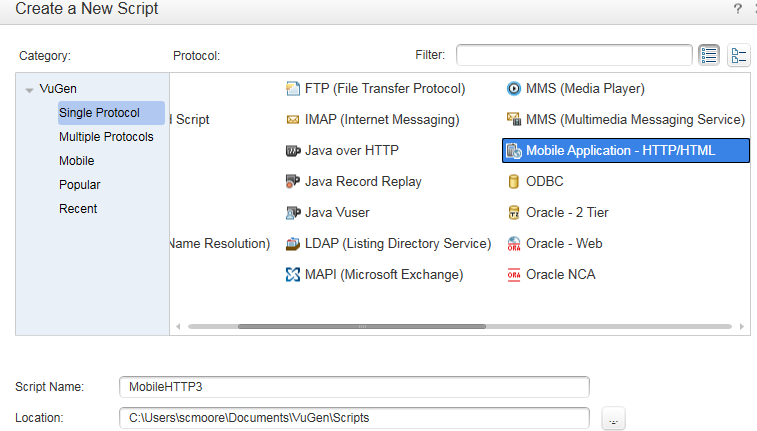Pick the Oracle NCA protocol icon
The image size is (757, 431).
pyautogui.click(x=514, y=275)
